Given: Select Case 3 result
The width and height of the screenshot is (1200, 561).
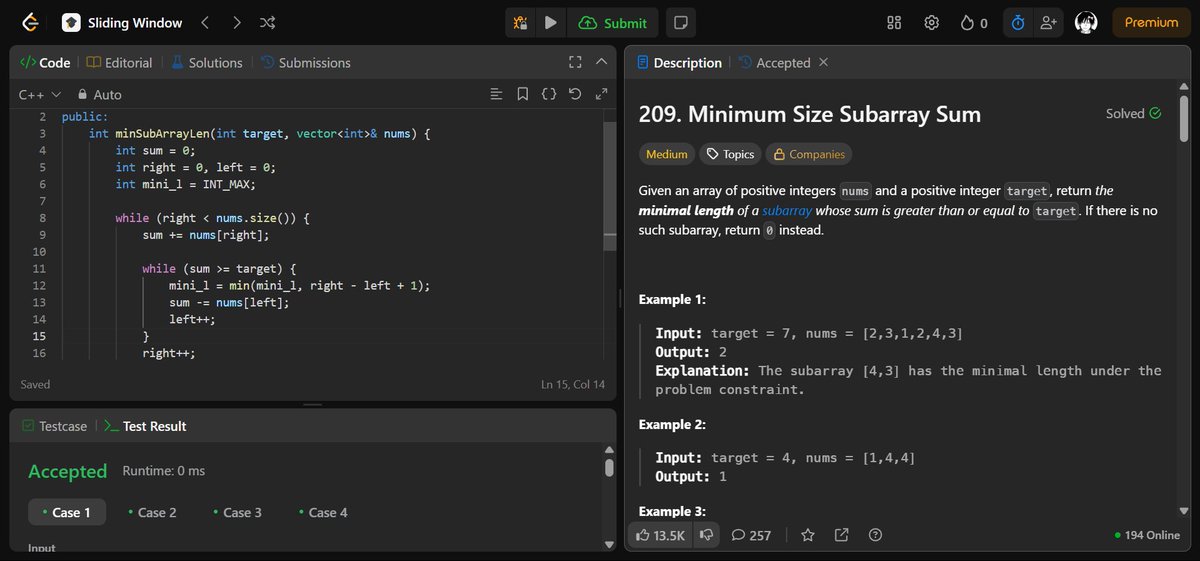Looking at the screenshot, I should point(237,512).
